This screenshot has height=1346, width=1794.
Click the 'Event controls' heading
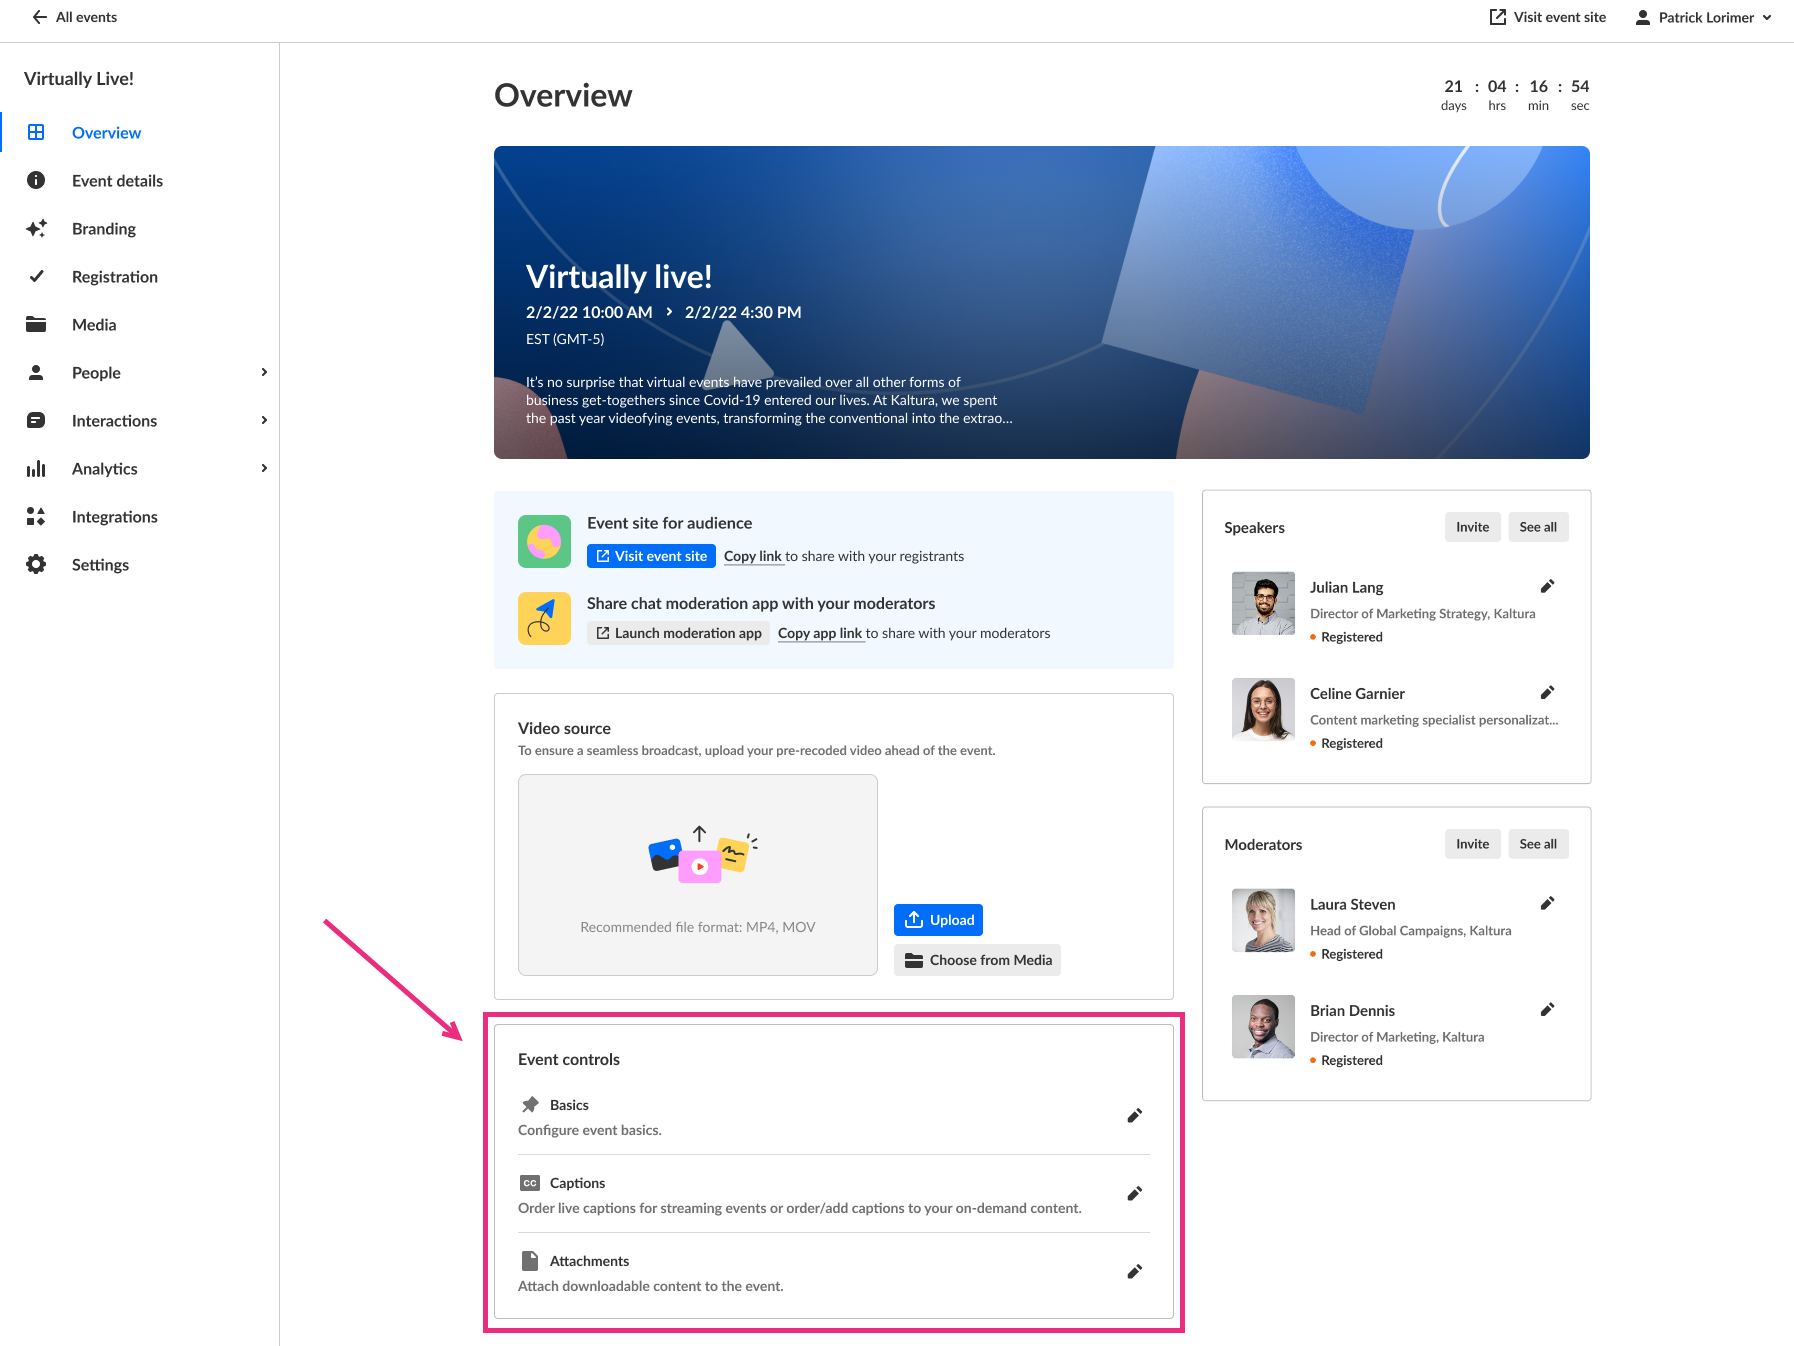click(x=569, y=1059)
